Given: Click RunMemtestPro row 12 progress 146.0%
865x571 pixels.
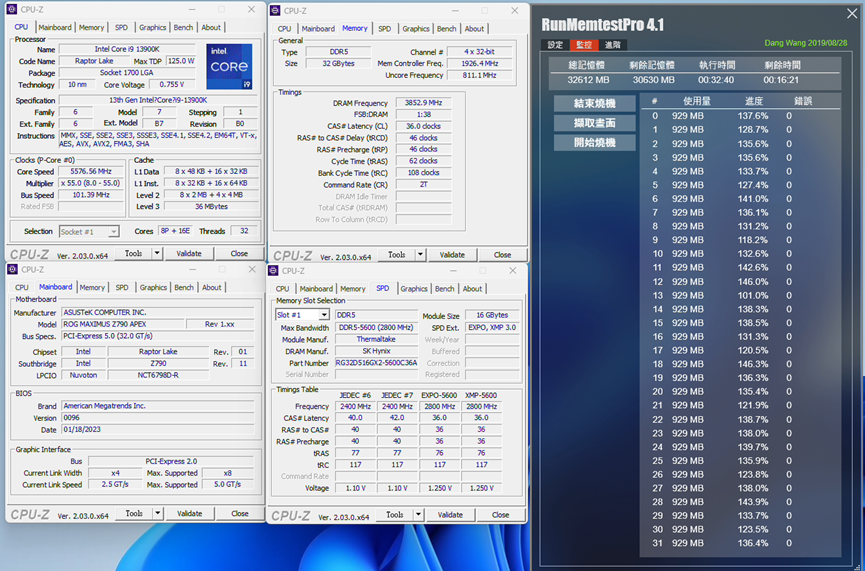Looking at the screenshot, I should point(753,281).
